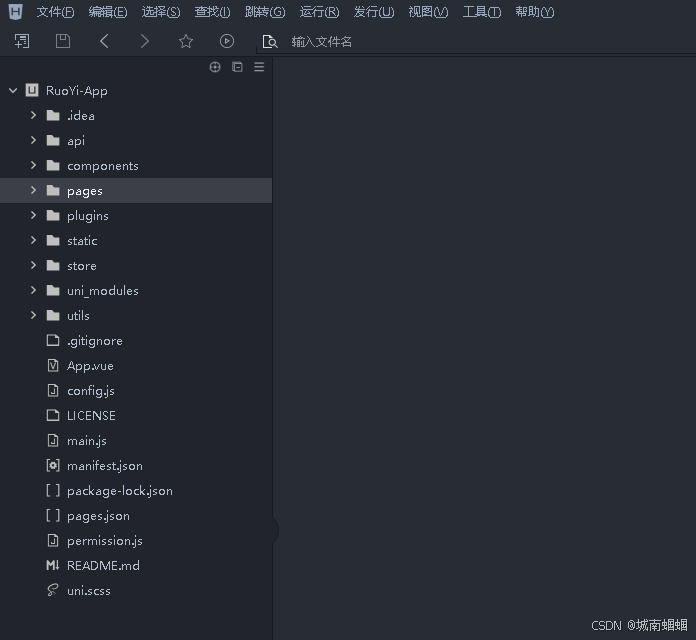Click the RuoYi-App project type icon
The image size is (696, 640).
point(32,91)
